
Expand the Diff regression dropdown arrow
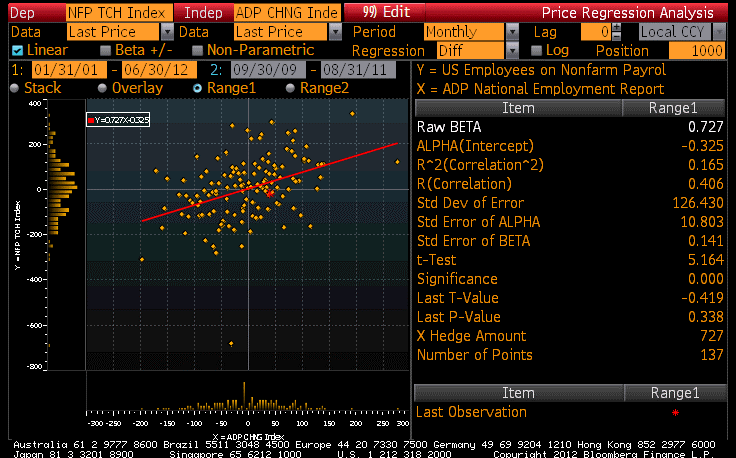(512, 51)
